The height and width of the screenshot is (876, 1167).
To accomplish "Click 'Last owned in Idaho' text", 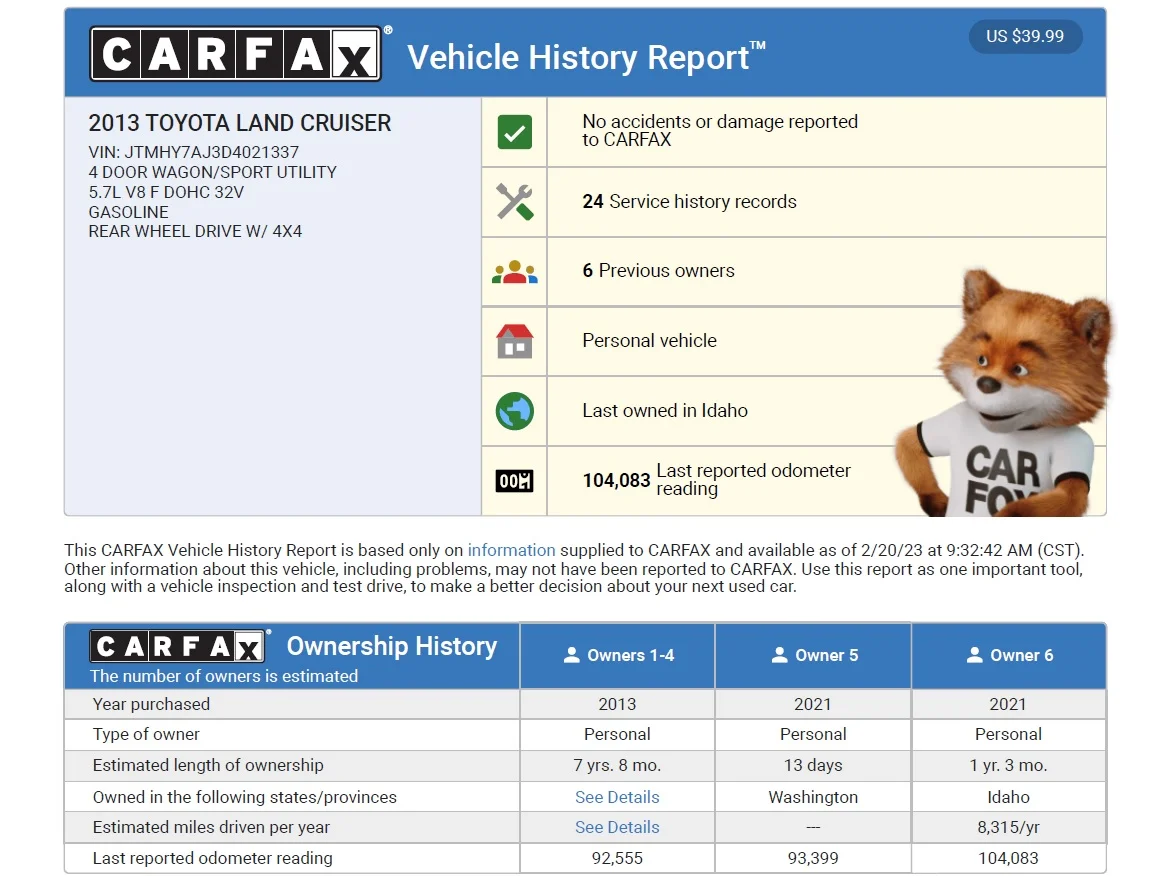I will [665, 411].
